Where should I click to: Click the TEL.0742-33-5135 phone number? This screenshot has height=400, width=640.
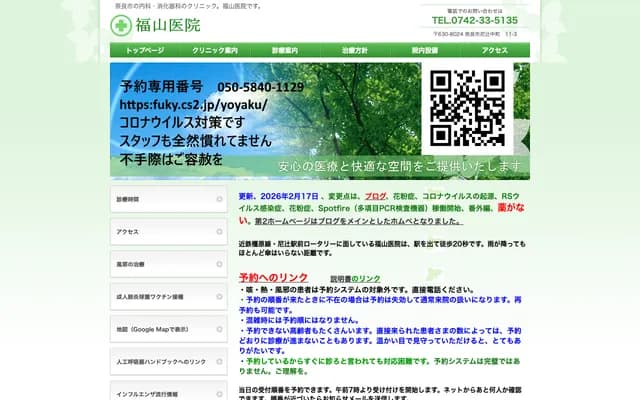pyautogui.click(x=475, y=20)
